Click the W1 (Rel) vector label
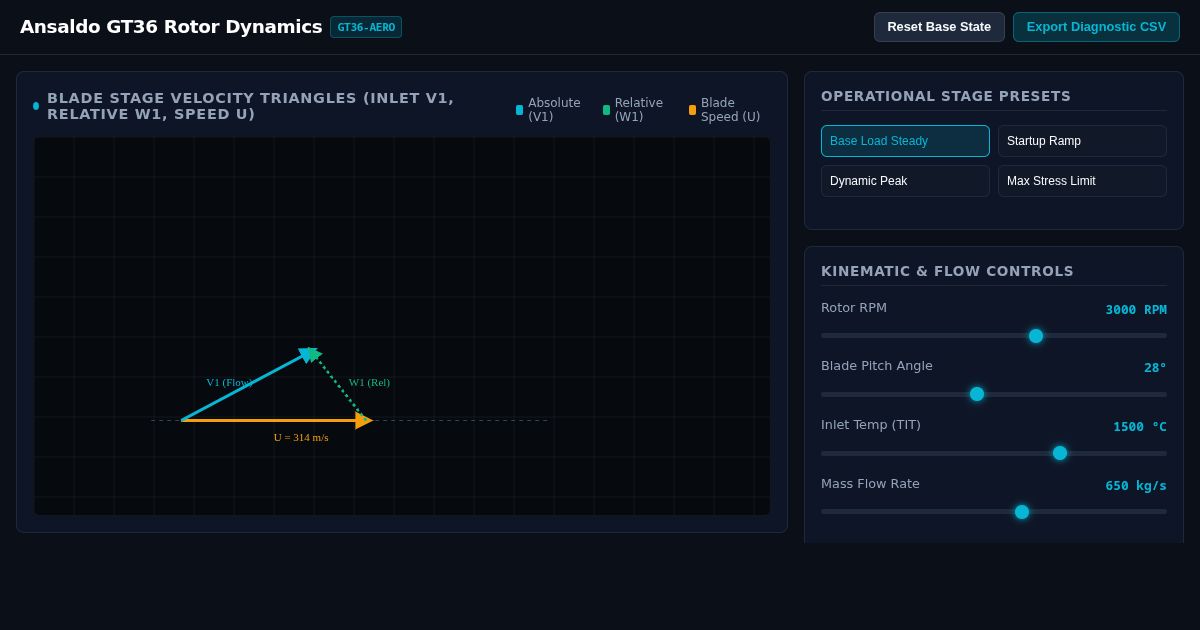The image size is (1200, 630). (x=369, y=382)
